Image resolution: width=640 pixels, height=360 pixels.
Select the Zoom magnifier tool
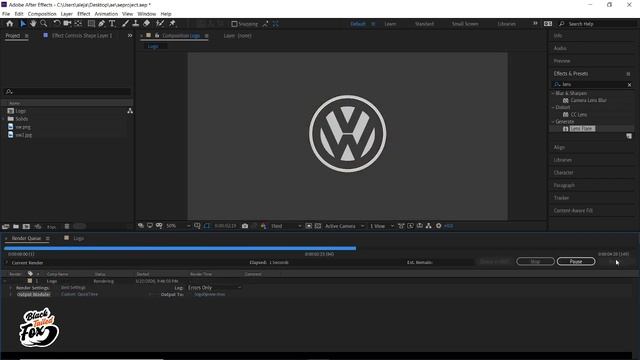coord(44,24)
